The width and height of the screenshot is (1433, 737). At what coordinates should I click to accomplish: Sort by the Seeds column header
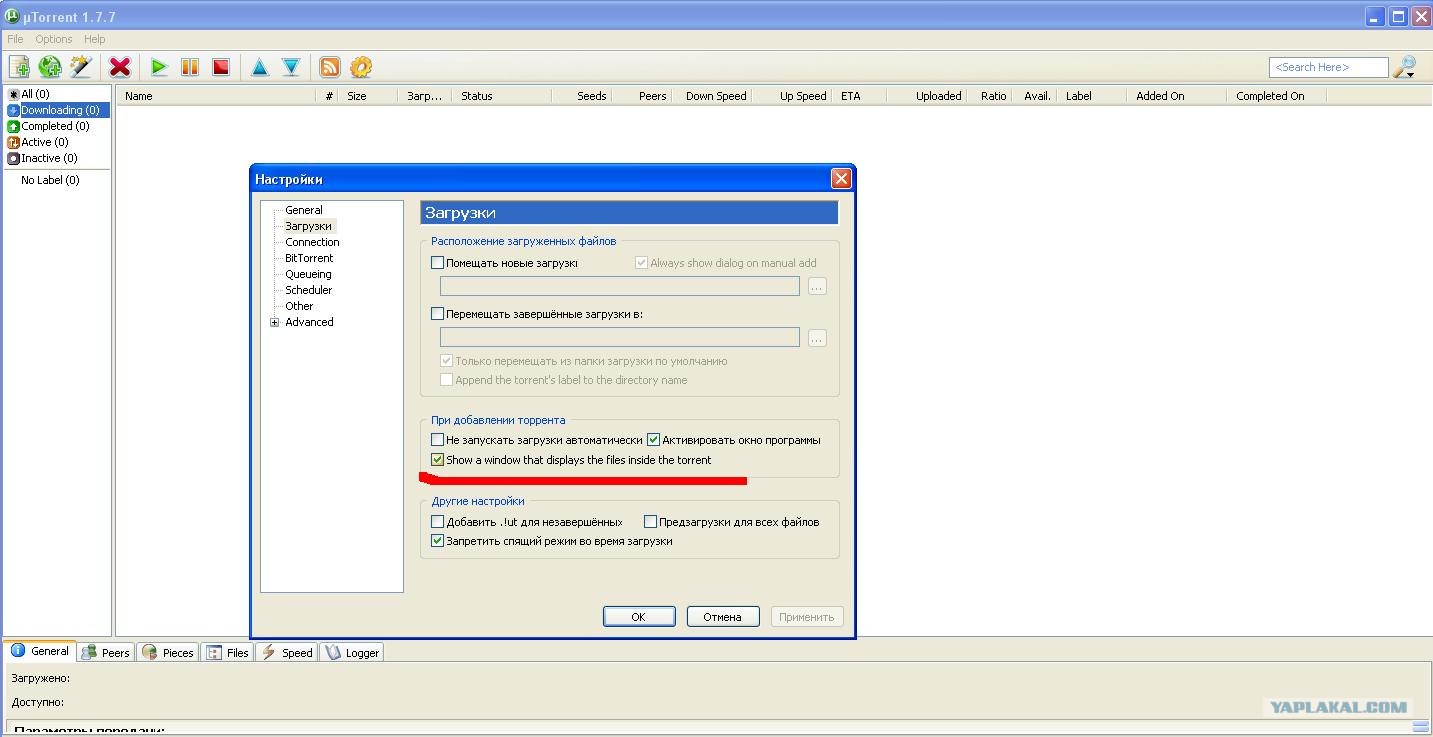582,96
